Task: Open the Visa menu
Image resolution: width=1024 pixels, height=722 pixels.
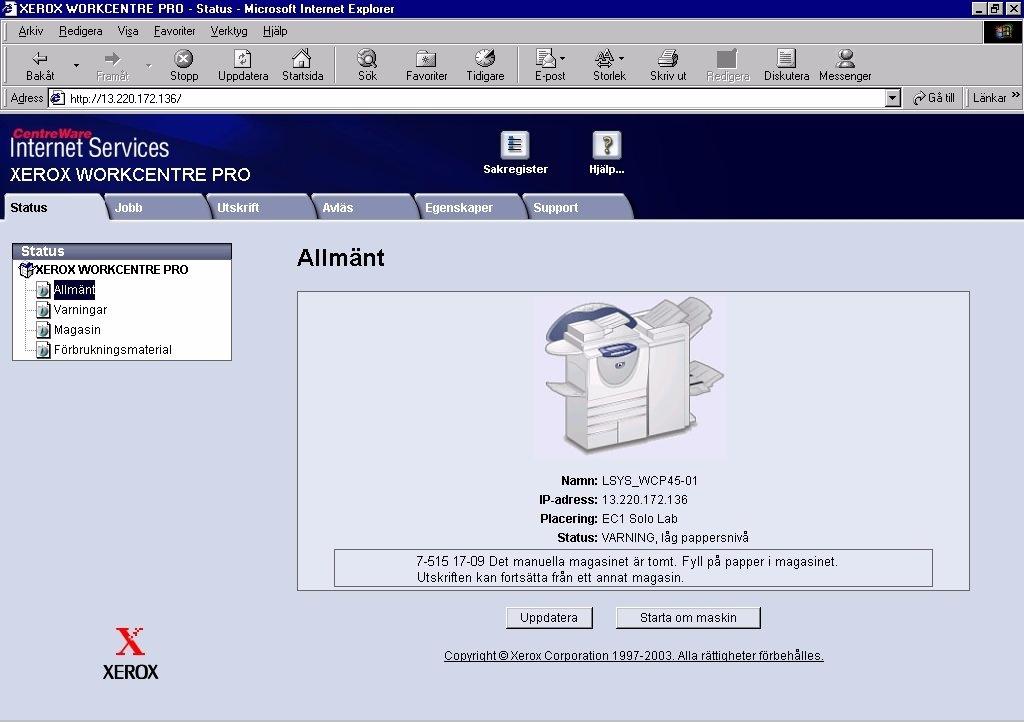Action: [x=128, y=31]
